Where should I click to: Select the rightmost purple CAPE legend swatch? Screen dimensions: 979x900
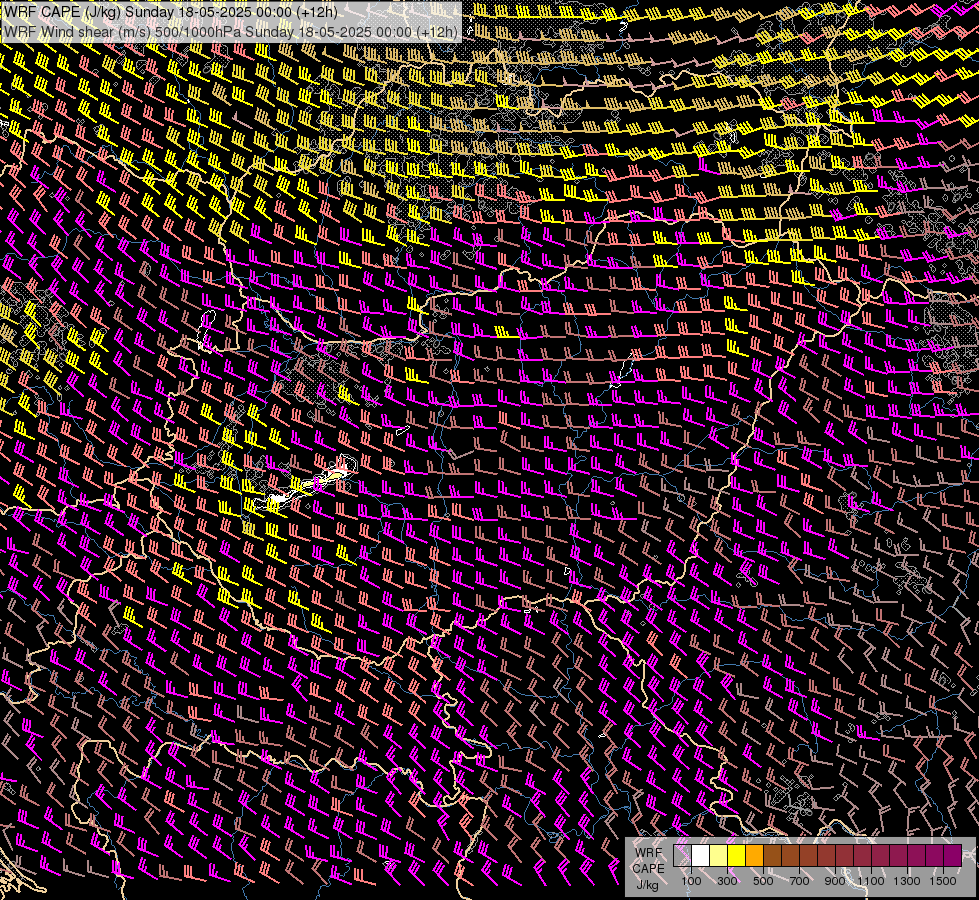953,855
